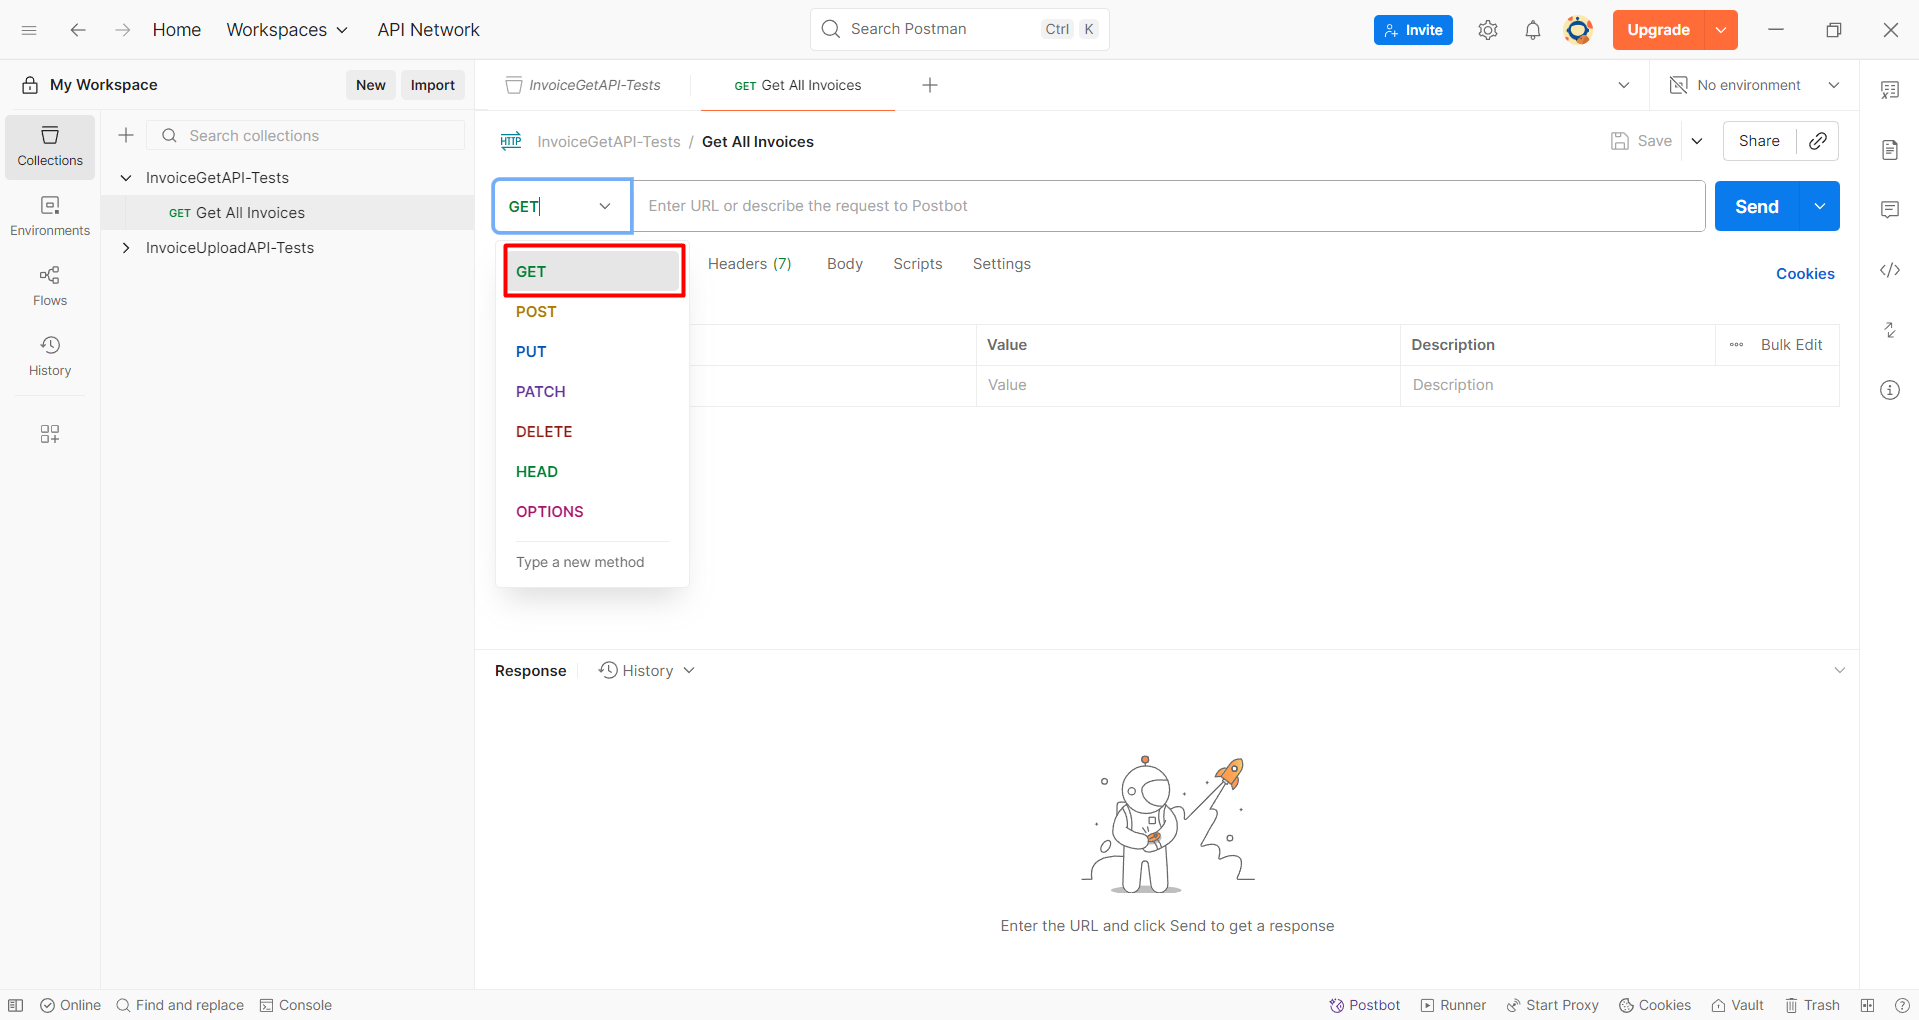Open the notifications bell
The width and height of the screenshot is (1919, 1020).
tap(1533, 30)
